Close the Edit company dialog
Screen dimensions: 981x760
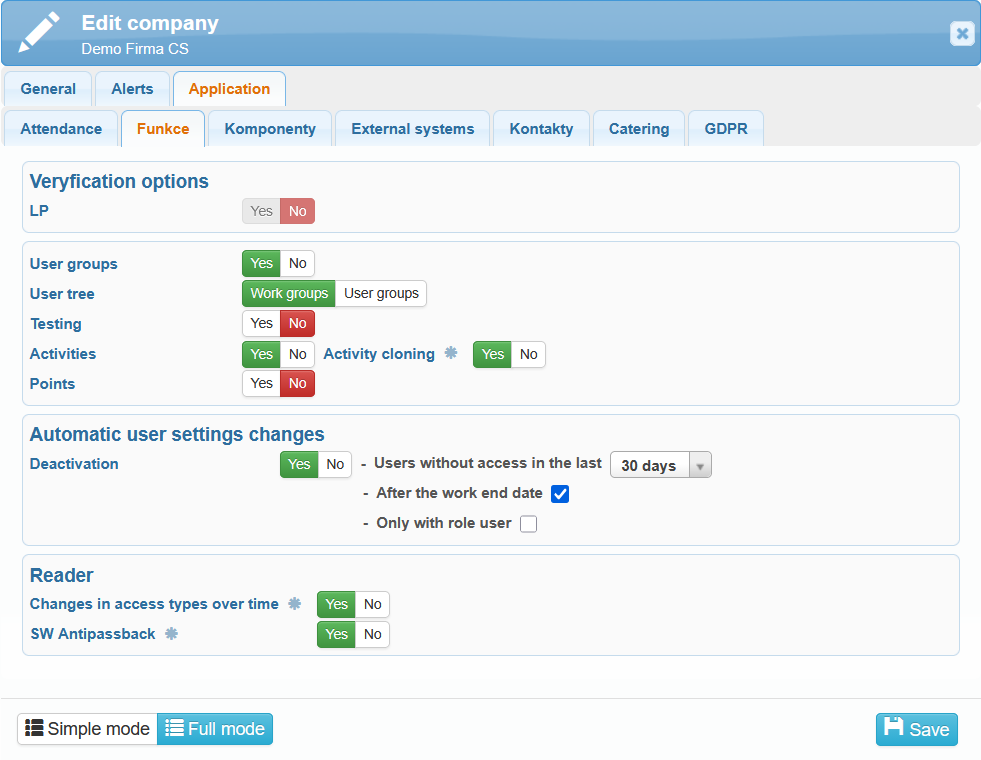point(962,33)
